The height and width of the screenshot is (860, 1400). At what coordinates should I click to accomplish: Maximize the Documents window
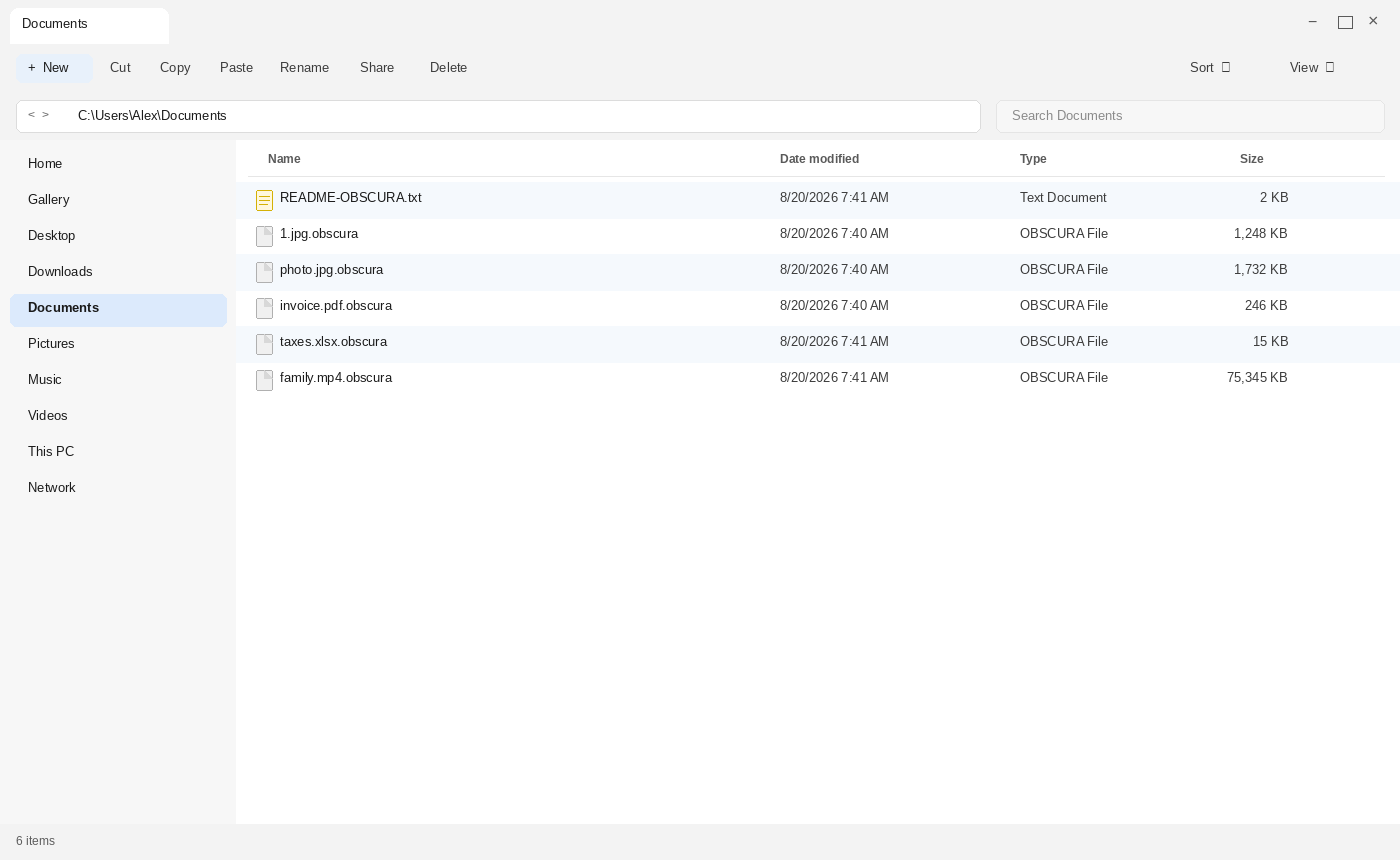click(x=1345, y=22)
